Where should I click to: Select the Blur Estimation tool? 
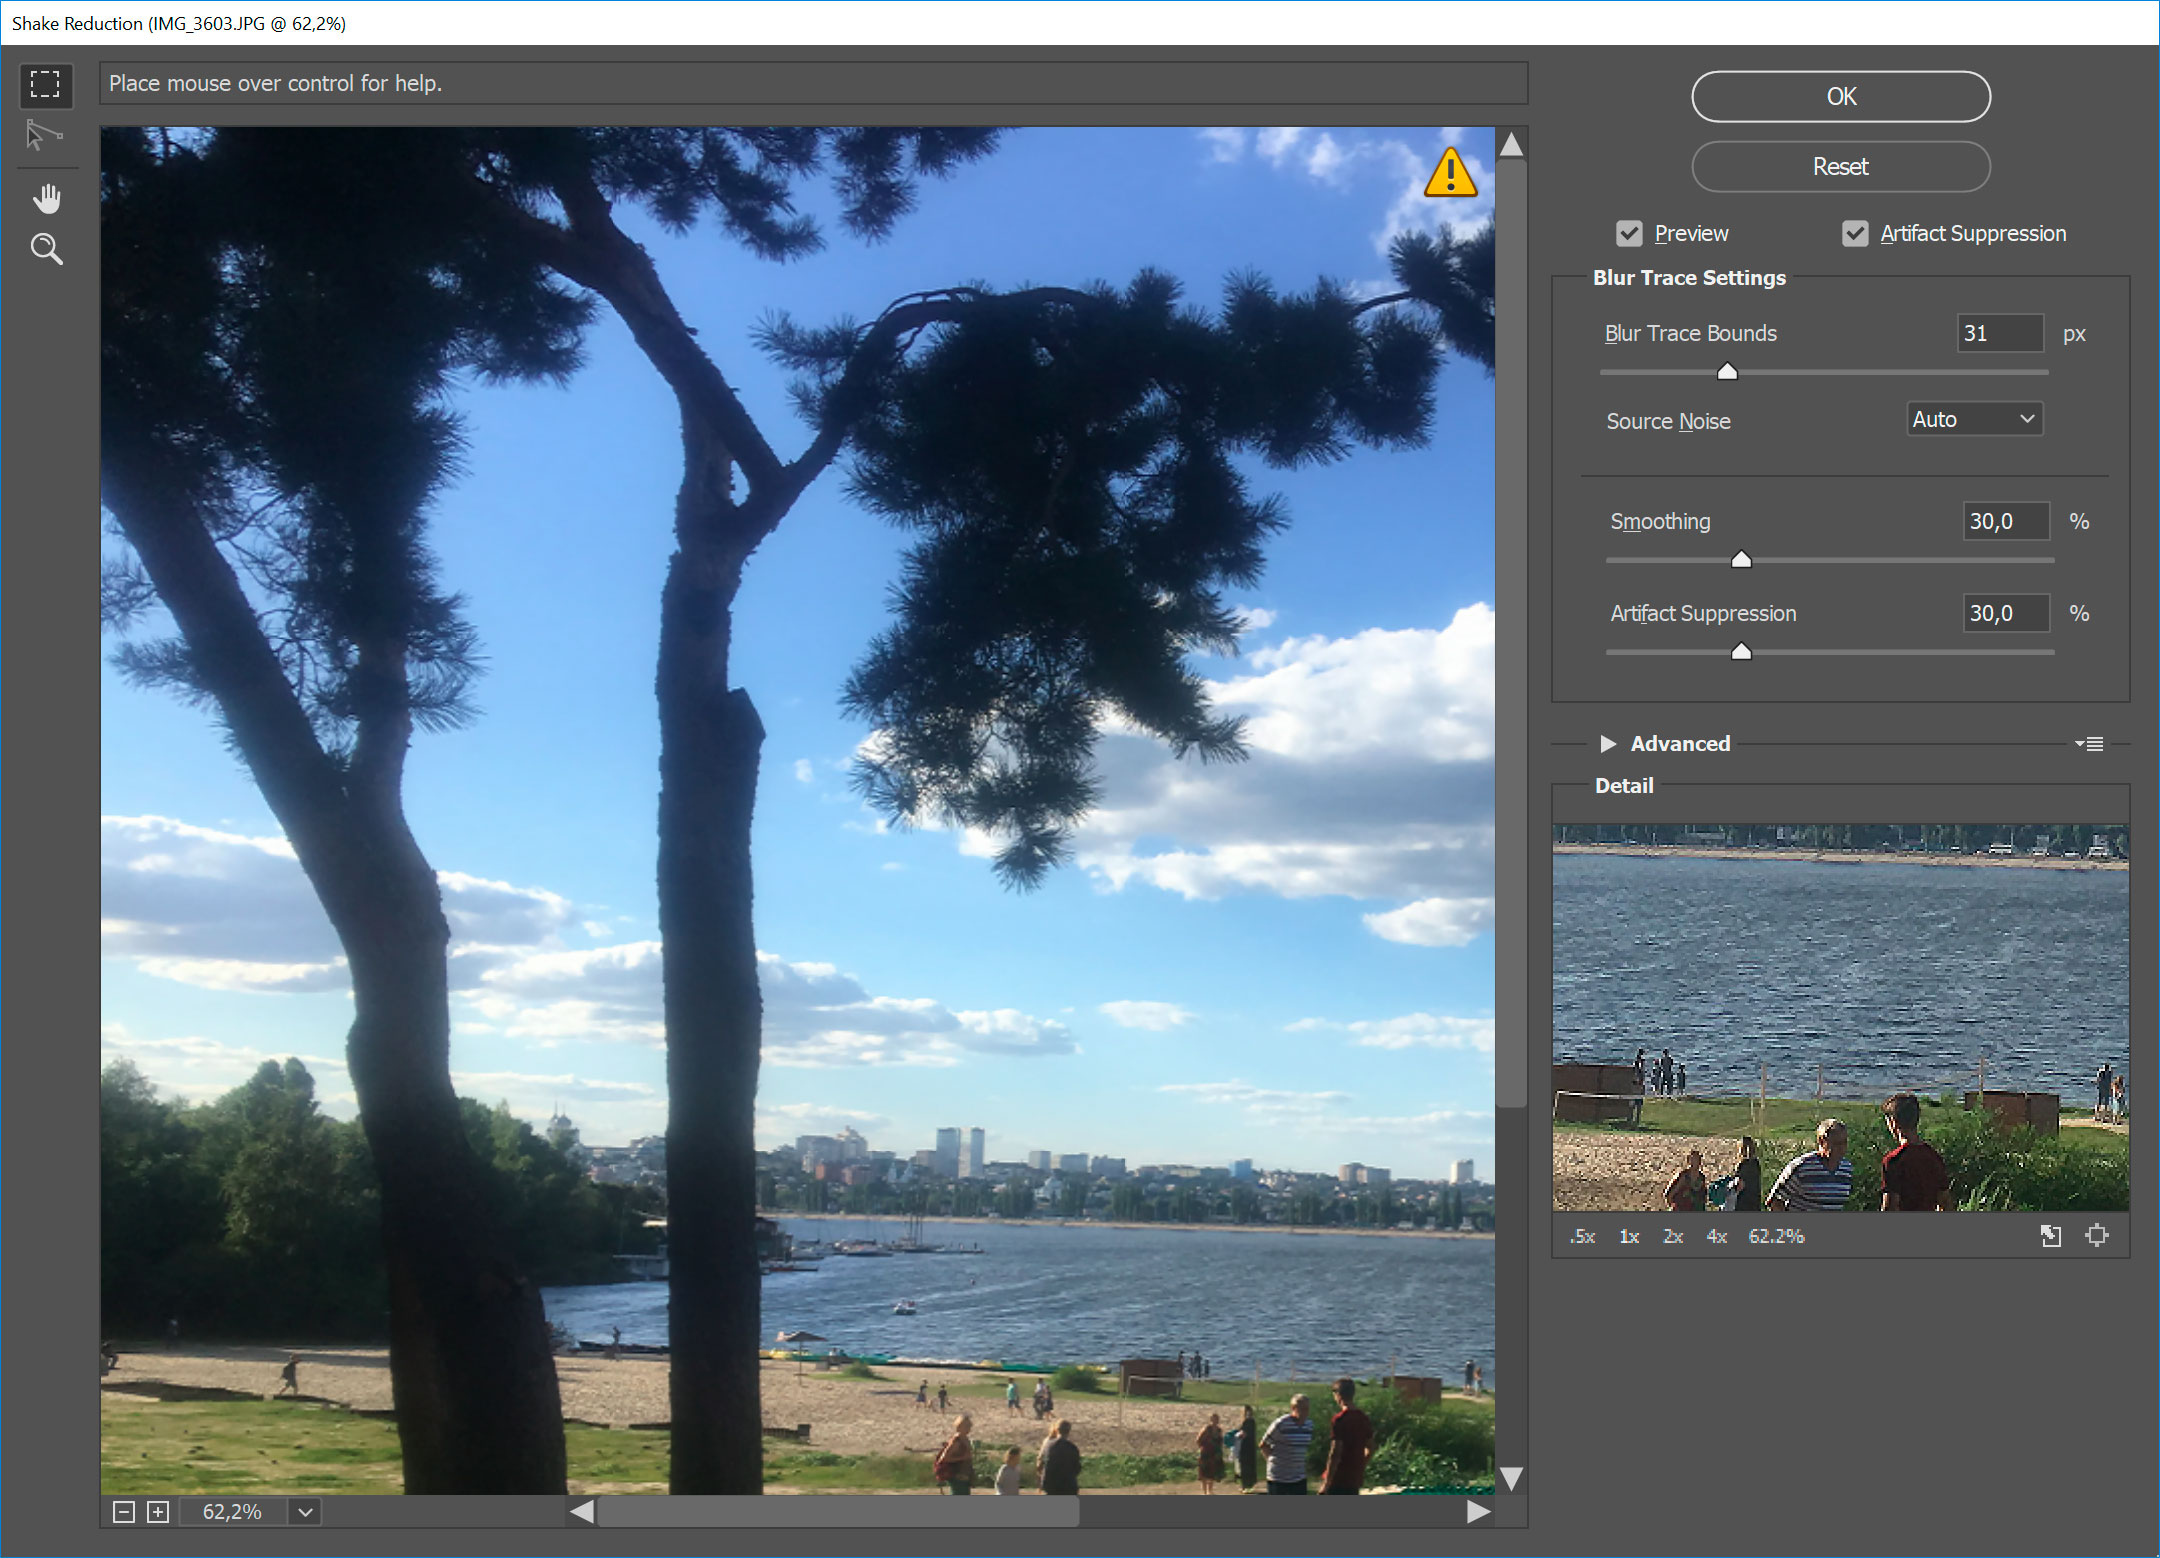[x=45, y=84]
